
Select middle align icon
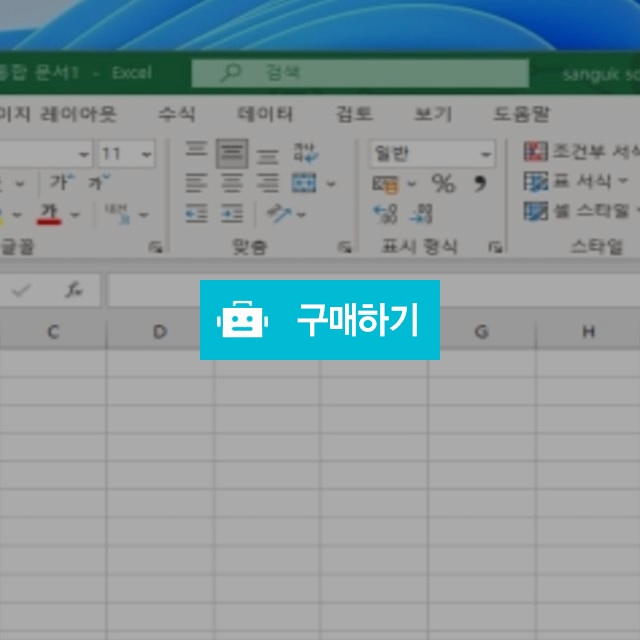[x=232, y=153]
